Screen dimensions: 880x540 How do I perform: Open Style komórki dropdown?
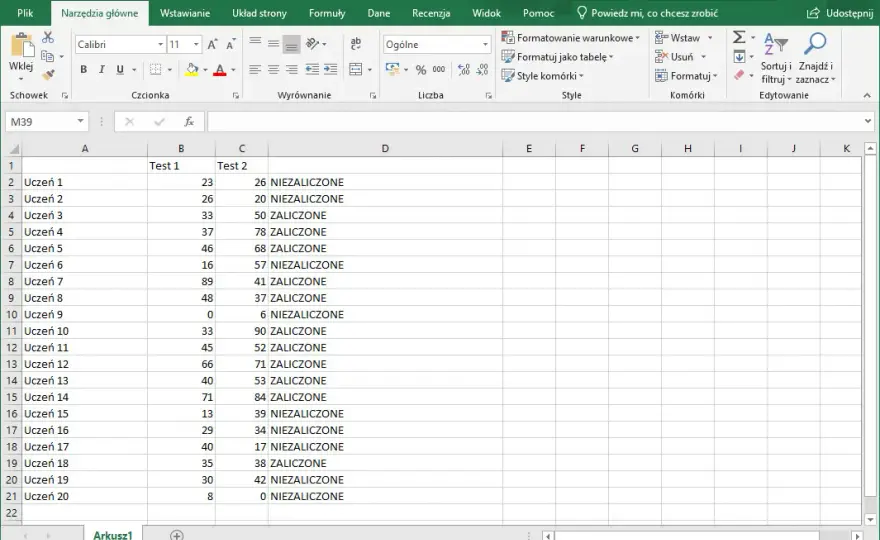coord(543,76)
